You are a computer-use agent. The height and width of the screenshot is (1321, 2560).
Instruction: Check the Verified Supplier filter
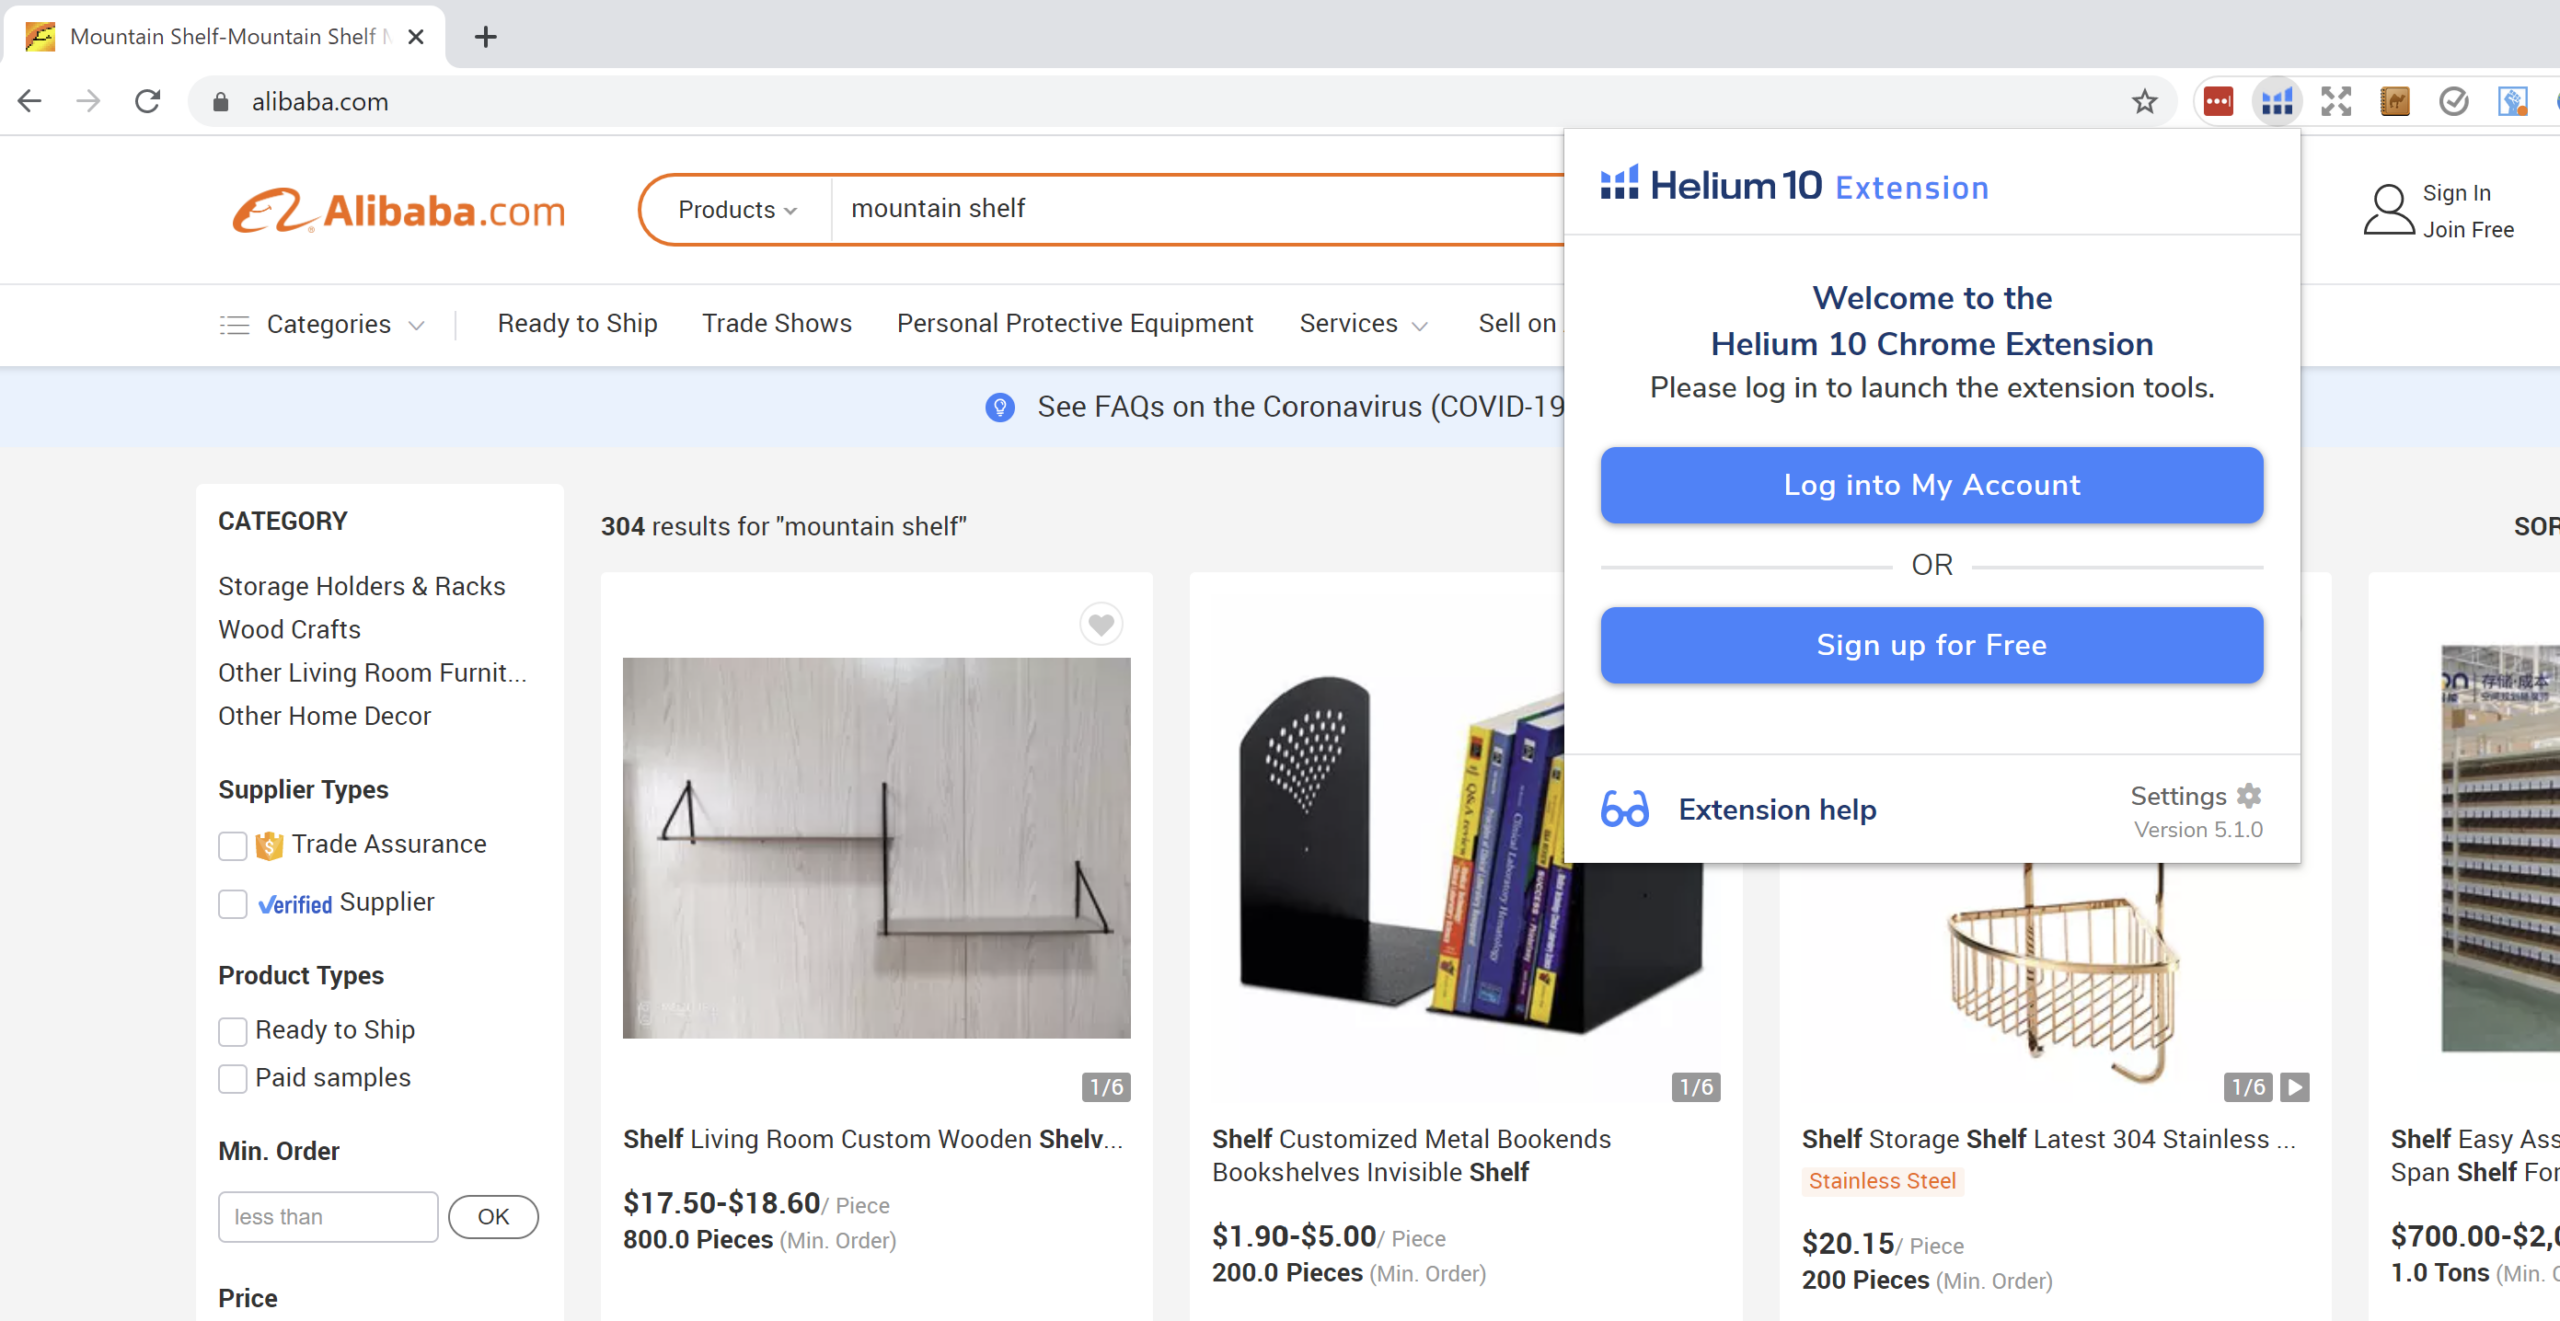(x=232, y=904)
